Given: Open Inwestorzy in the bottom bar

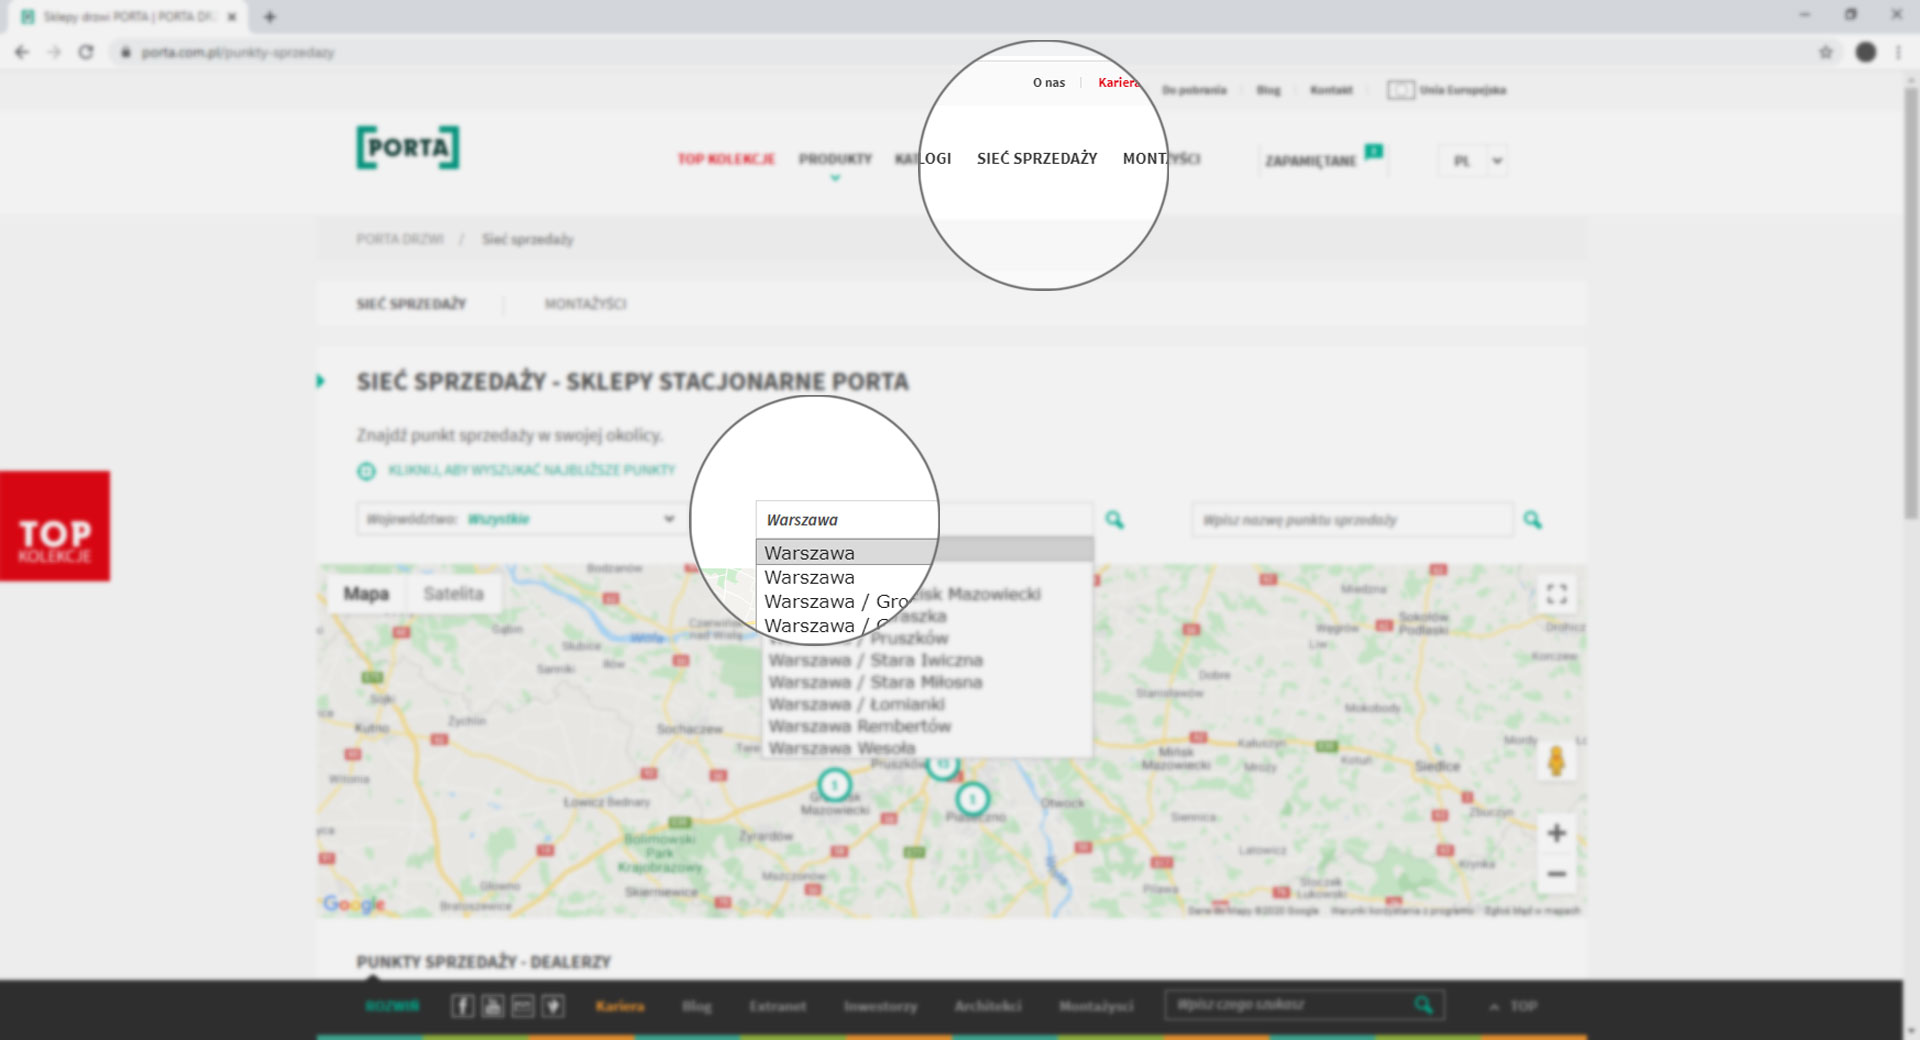Looking at the screenshot, I should (881, 1006).
